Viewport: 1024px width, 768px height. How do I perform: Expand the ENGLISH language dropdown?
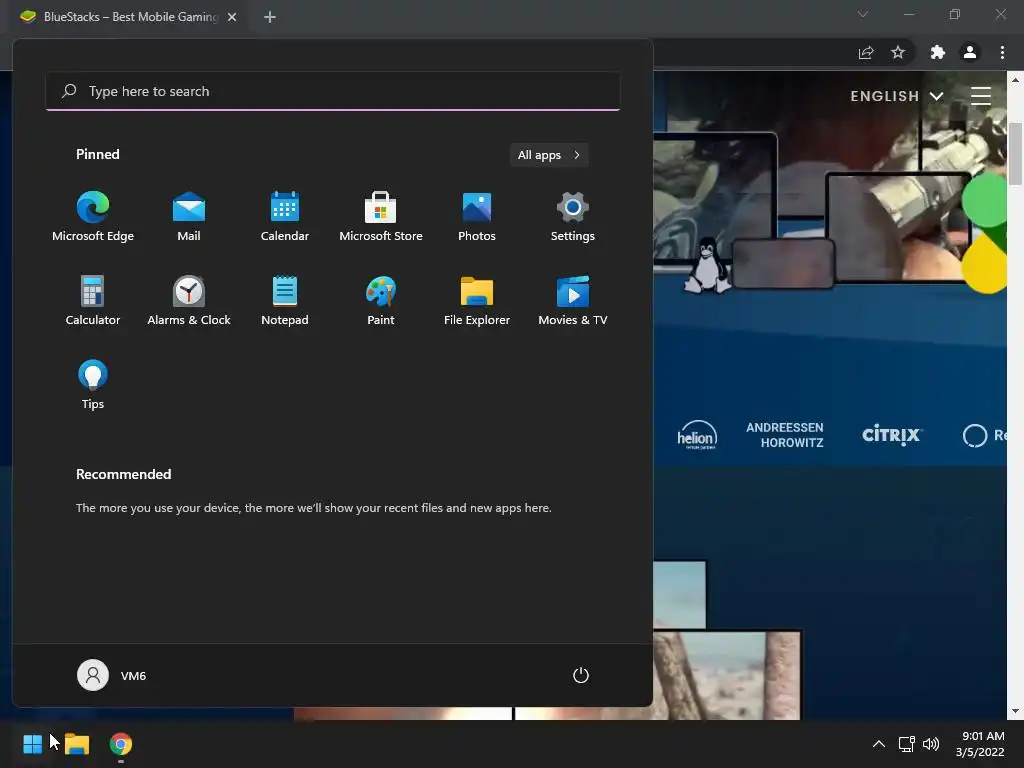(897, 96)
